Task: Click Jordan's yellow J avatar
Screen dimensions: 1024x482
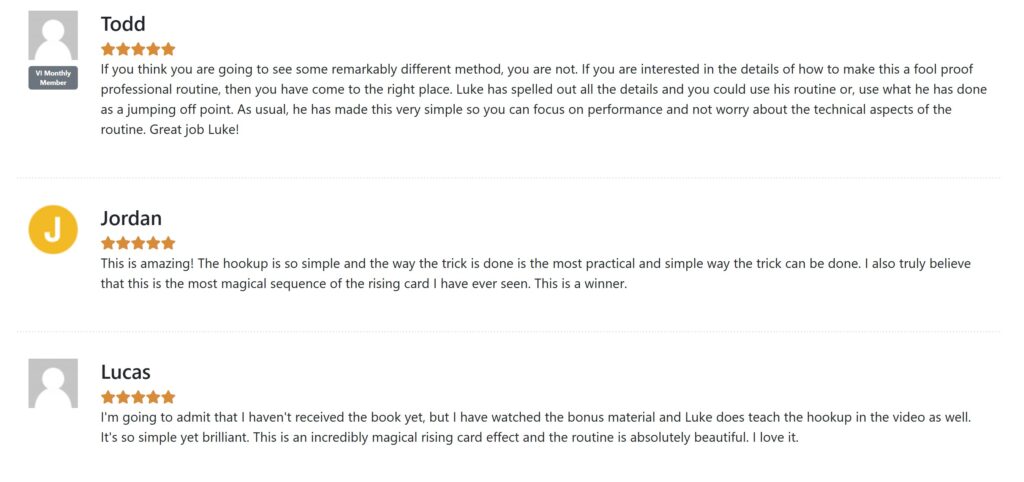Action: [53, 229]
